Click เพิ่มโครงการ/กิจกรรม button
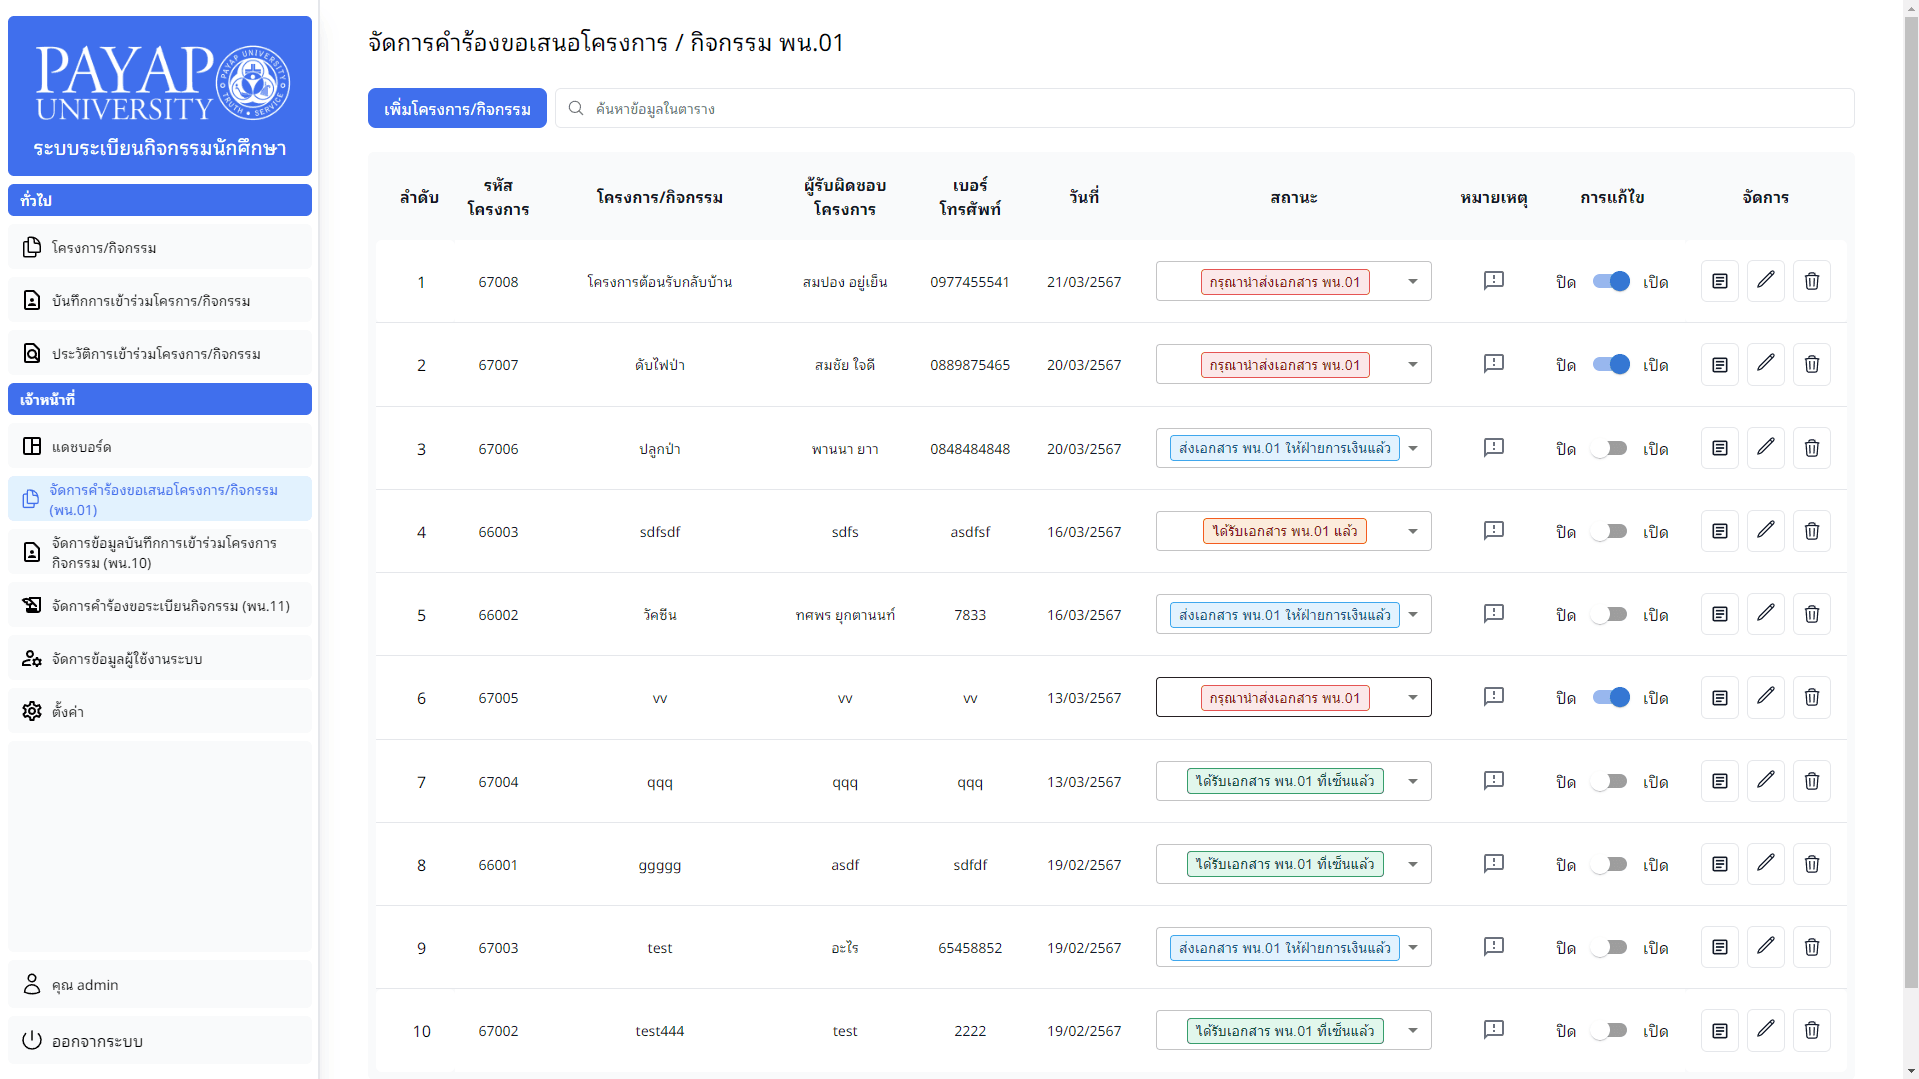Viewport: 1919px width, 1079px height. point(457,108)
